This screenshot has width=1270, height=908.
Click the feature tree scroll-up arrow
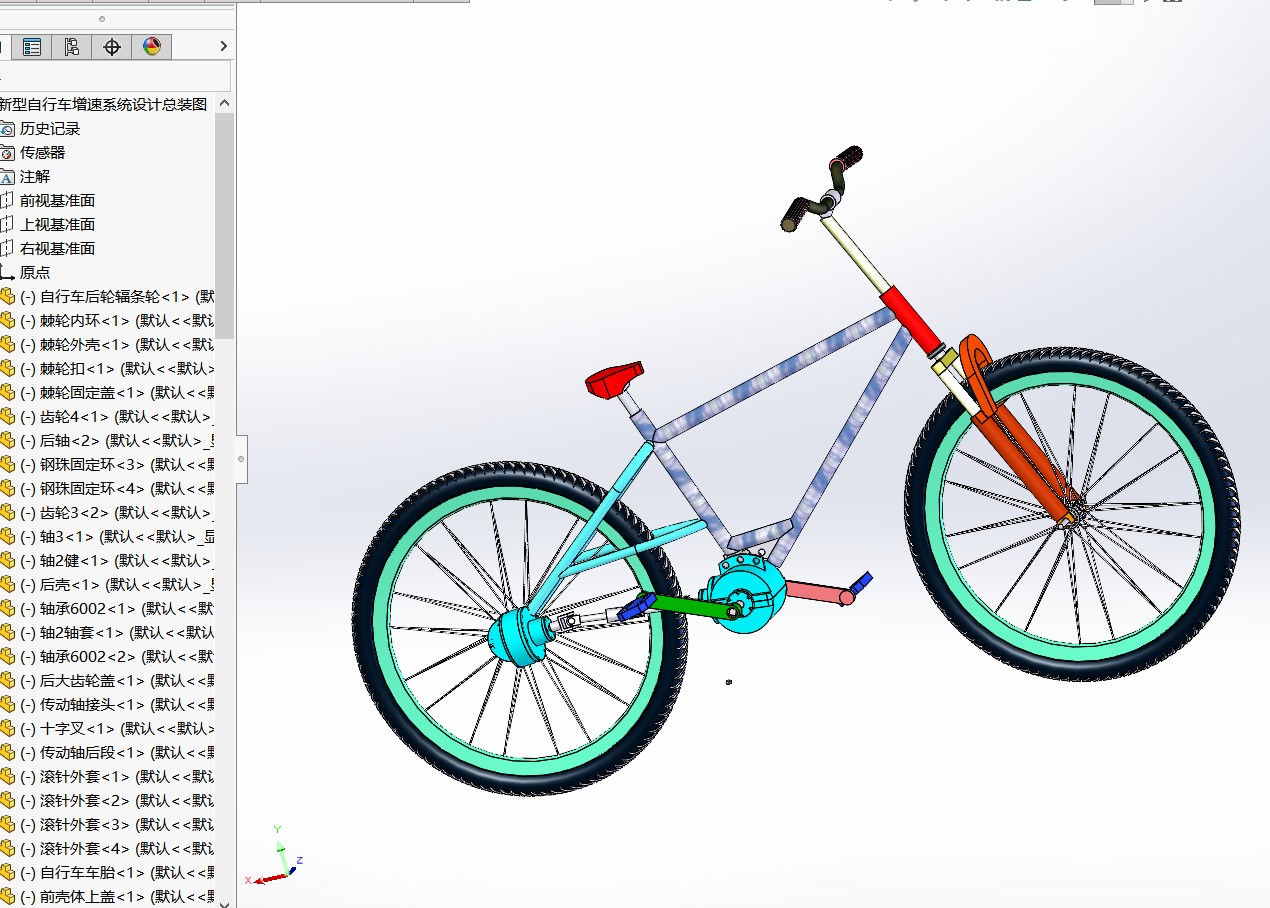tap(224, 103)
